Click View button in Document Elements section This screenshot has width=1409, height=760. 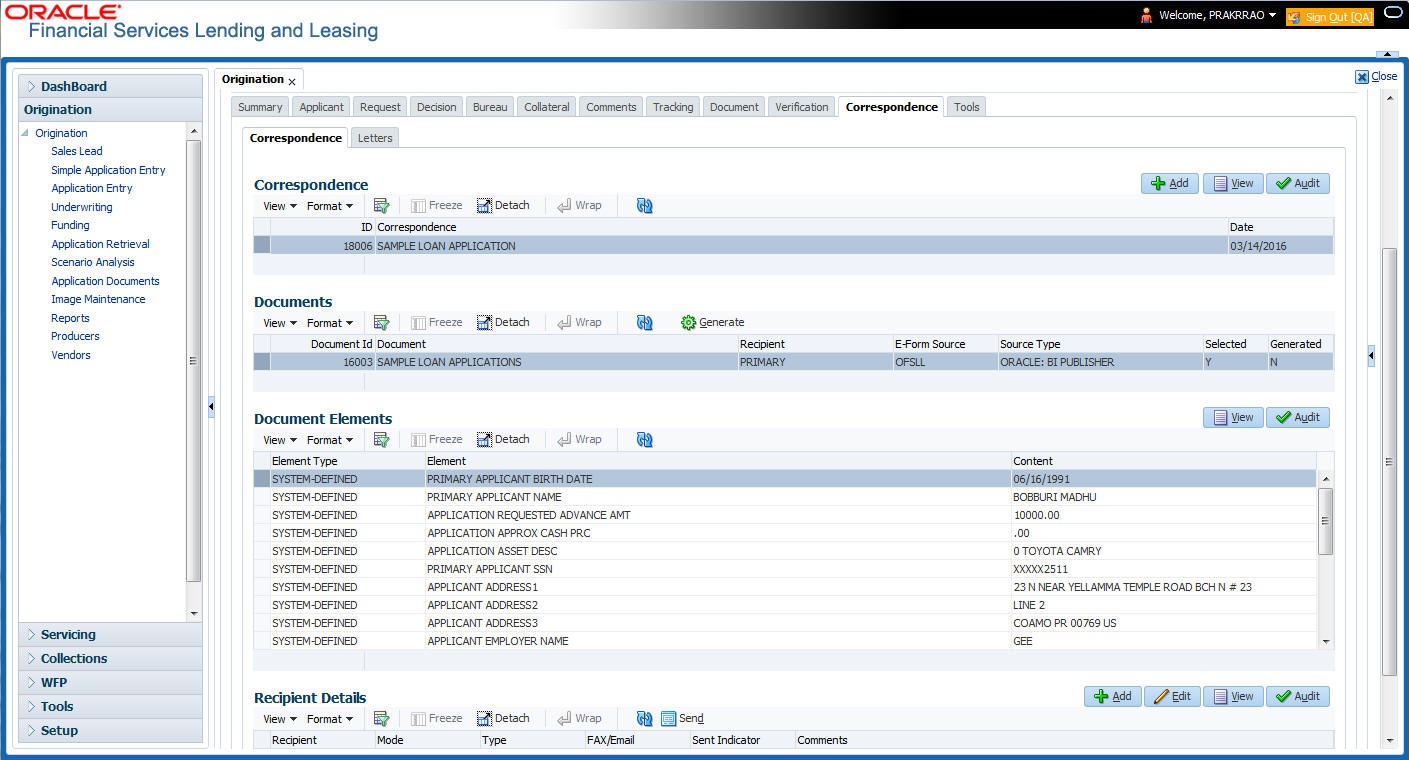(x=1233, y=417)
